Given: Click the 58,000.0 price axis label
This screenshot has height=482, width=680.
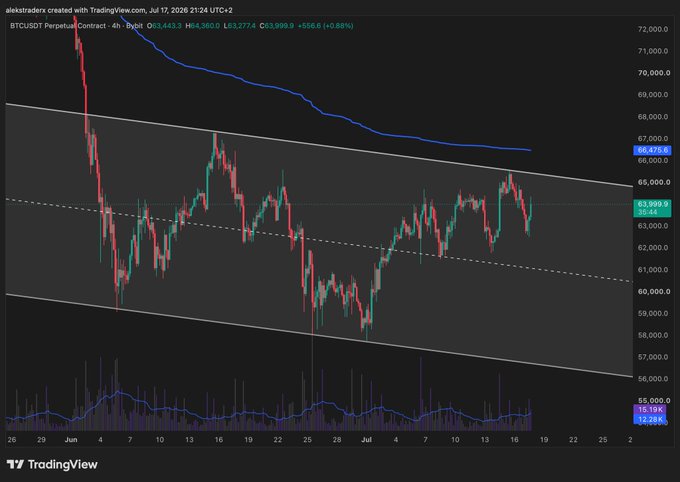Looking at the screenshot, I should coord(653,335).
